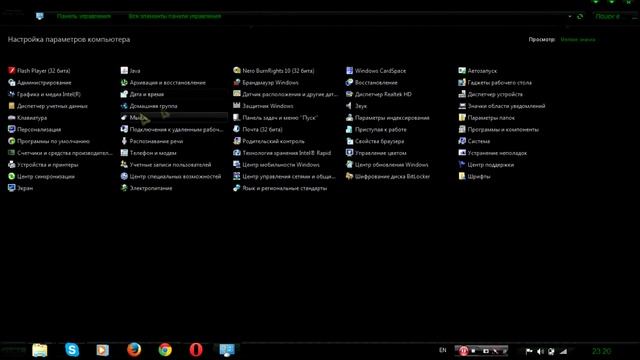
Task: Open the Java control panel icon
Action: [124, 71]
